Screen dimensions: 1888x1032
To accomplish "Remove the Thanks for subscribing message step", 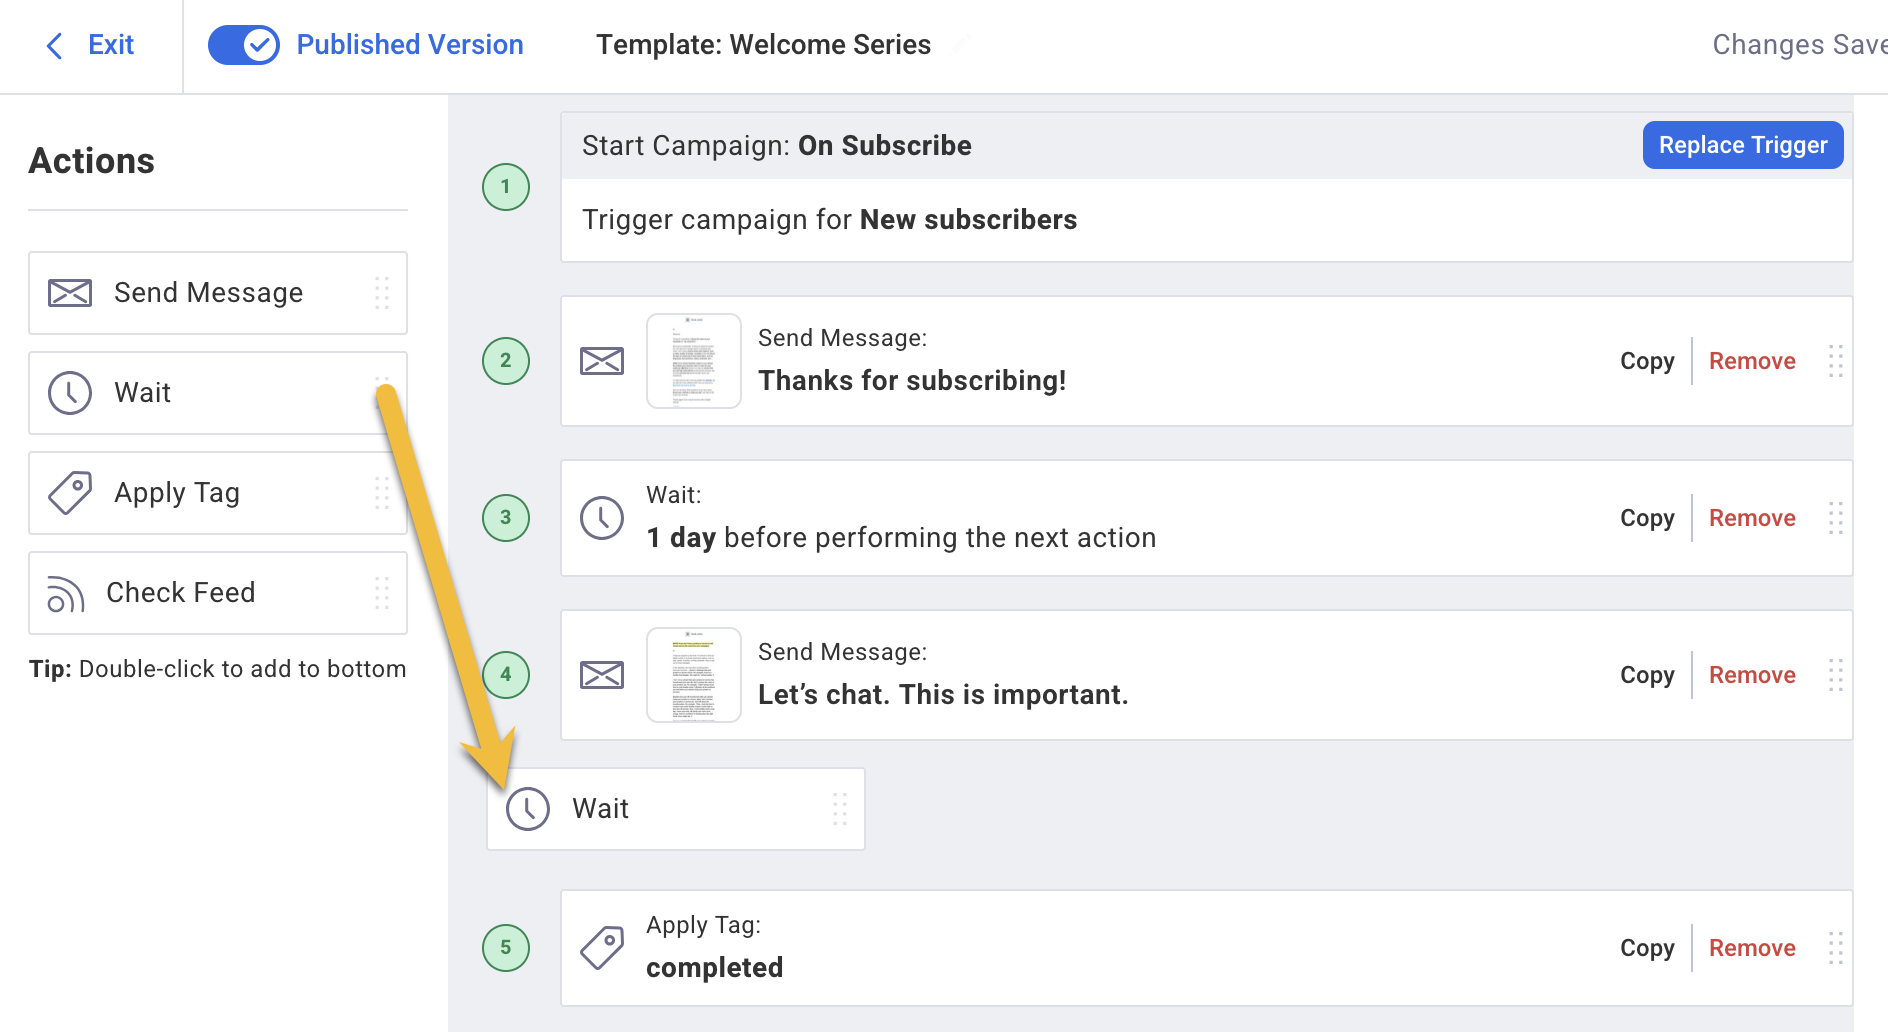I will tap(1752, 361).
